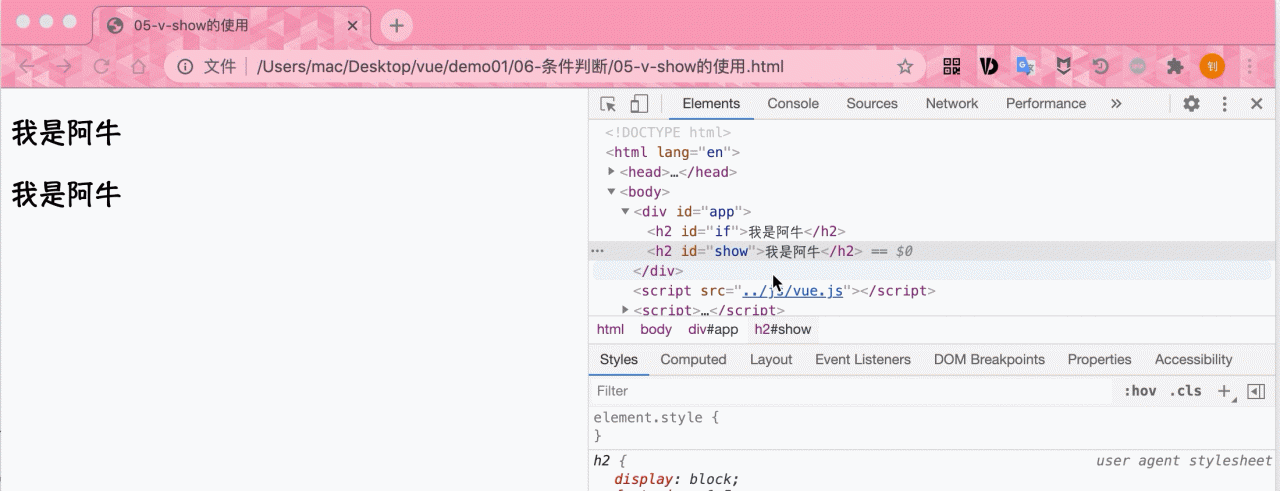The height and width of the screenshot is (491, 1280).
Task: Activate the inspect element picker icon
Action: [607, 104]
